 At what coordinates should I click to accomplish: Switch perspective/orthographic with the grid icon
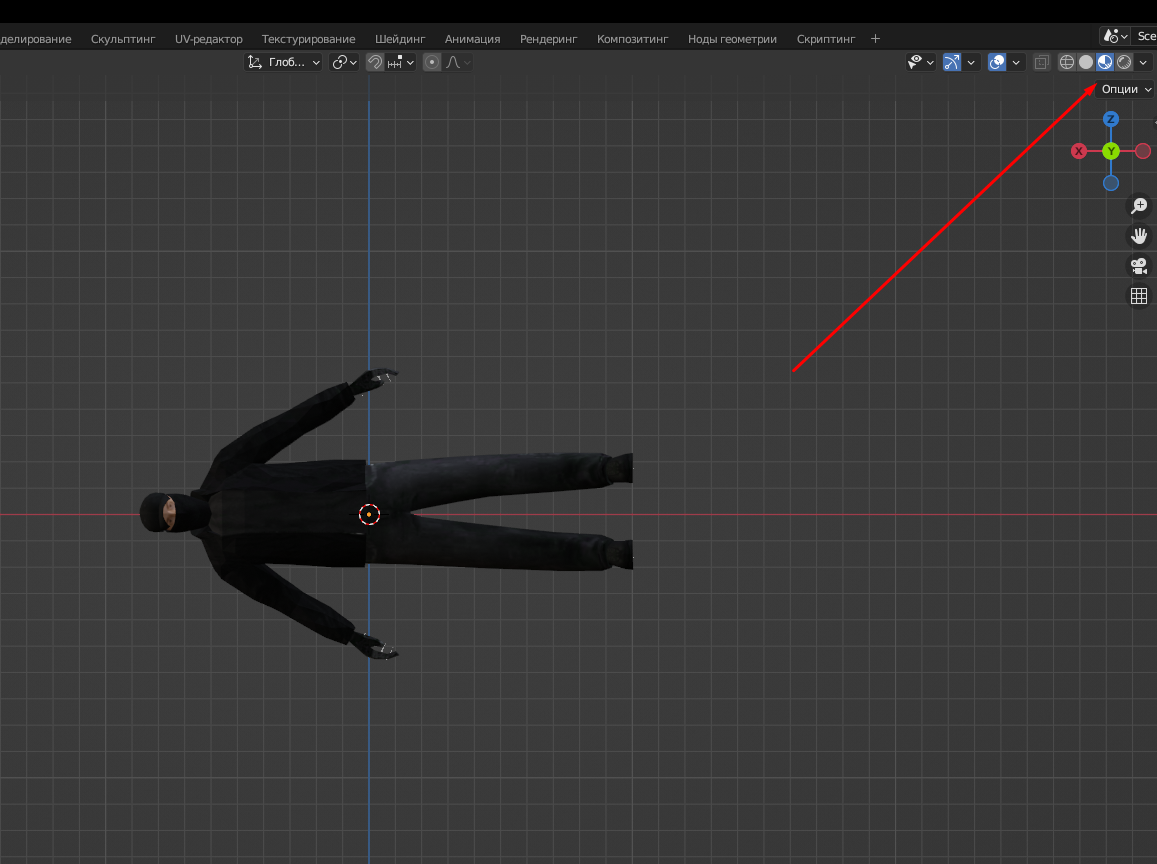coord(1138,296)
